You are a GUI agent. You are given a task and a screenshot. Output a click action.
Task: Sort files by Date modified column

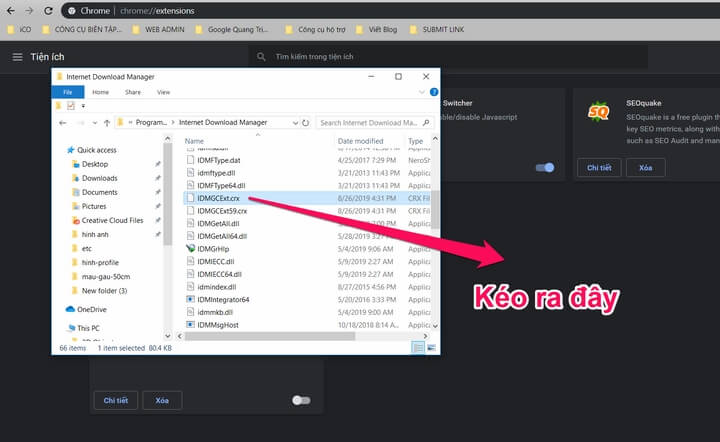(x=360, y=141)
